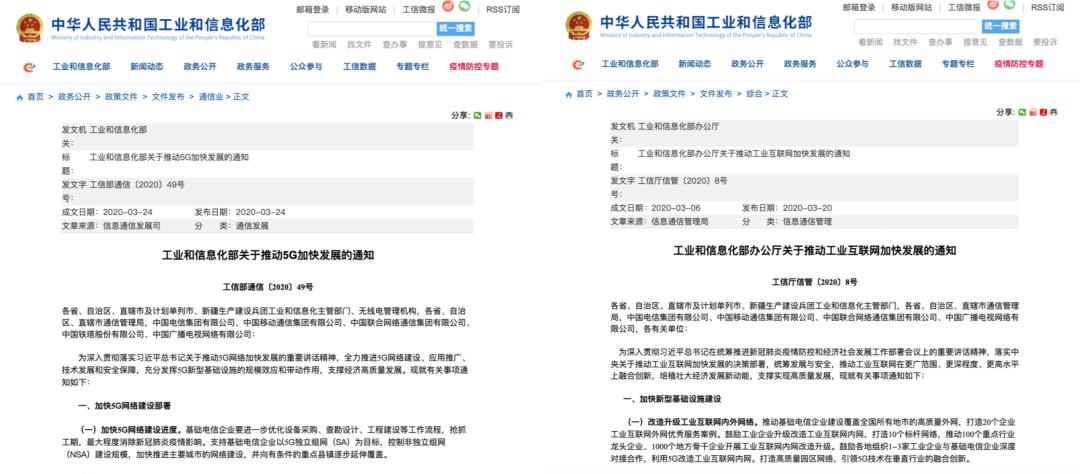The height and width of the screenshot is (474, 1080).
Task: Open RSS订阅 link on 5G notice page
Action: pos(503,10)
